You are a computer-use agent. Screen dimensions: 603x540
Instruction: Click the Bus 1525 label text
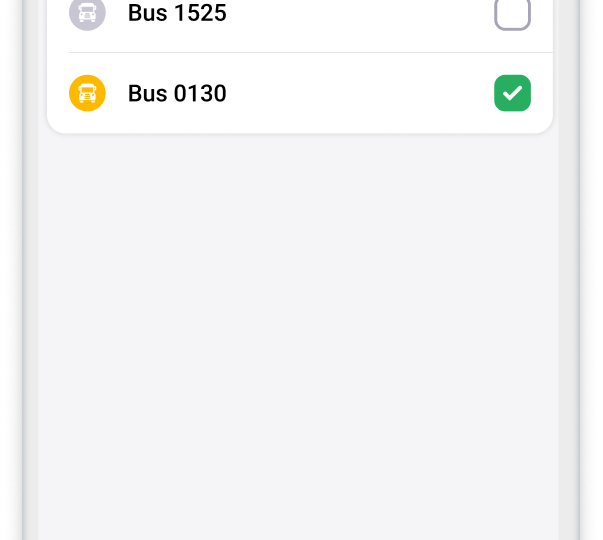[177, 14]
